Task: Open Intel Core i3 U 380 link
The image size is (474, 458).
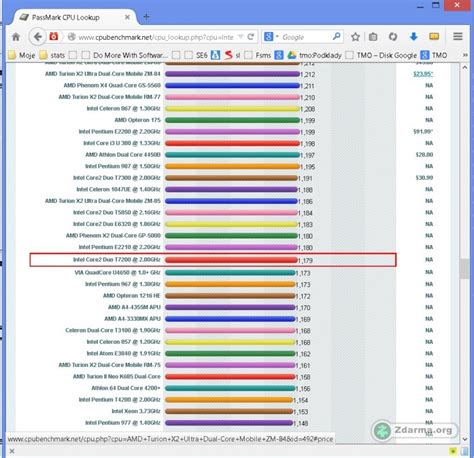Action: (122, 143)
